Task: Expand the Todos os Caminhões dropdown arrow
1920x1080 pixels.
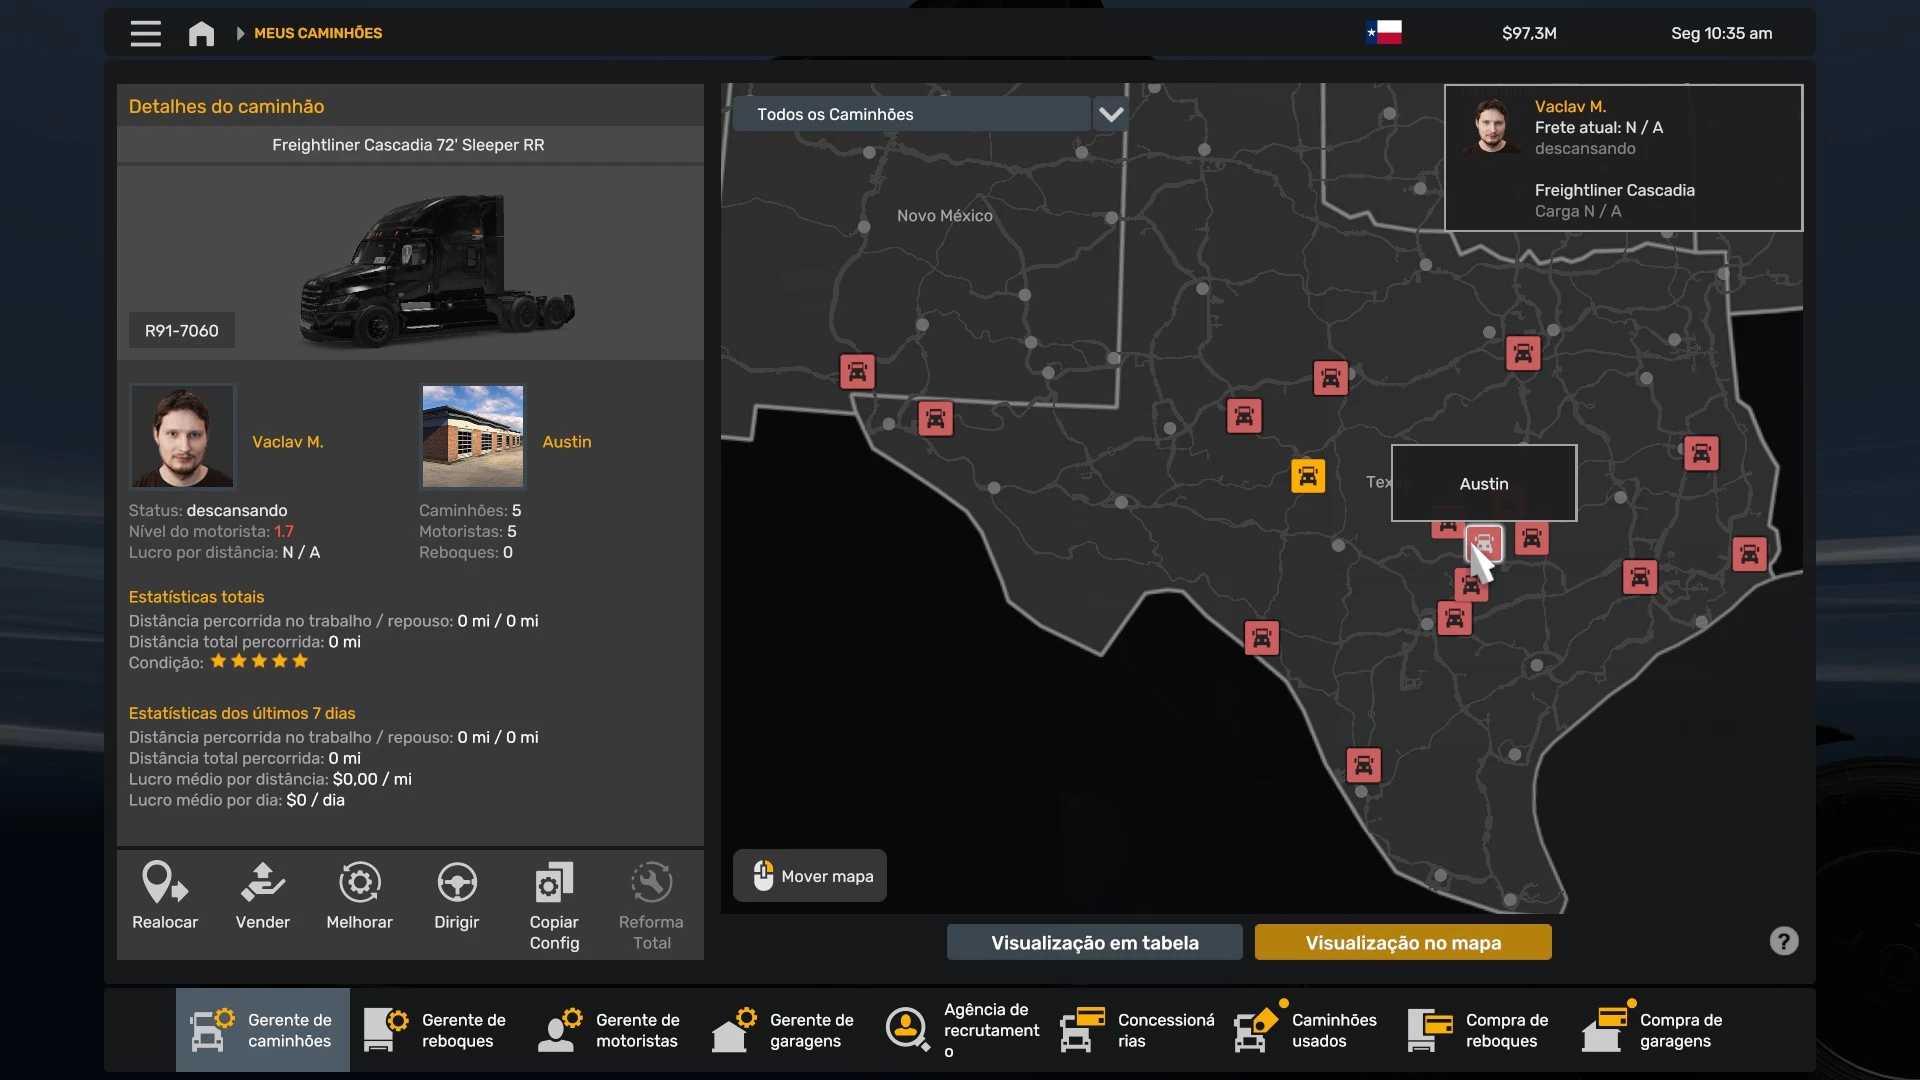Action: click(1110, 114)
